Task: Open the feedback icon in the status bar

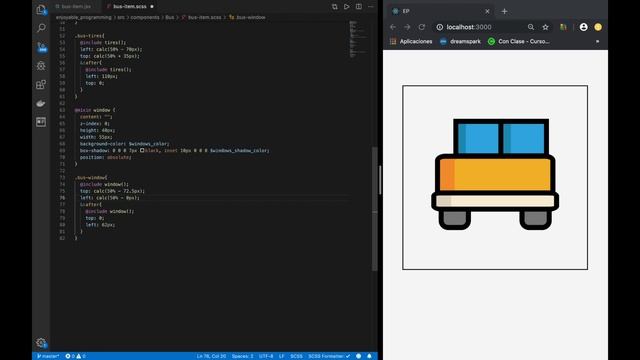Action: (358, 356)
